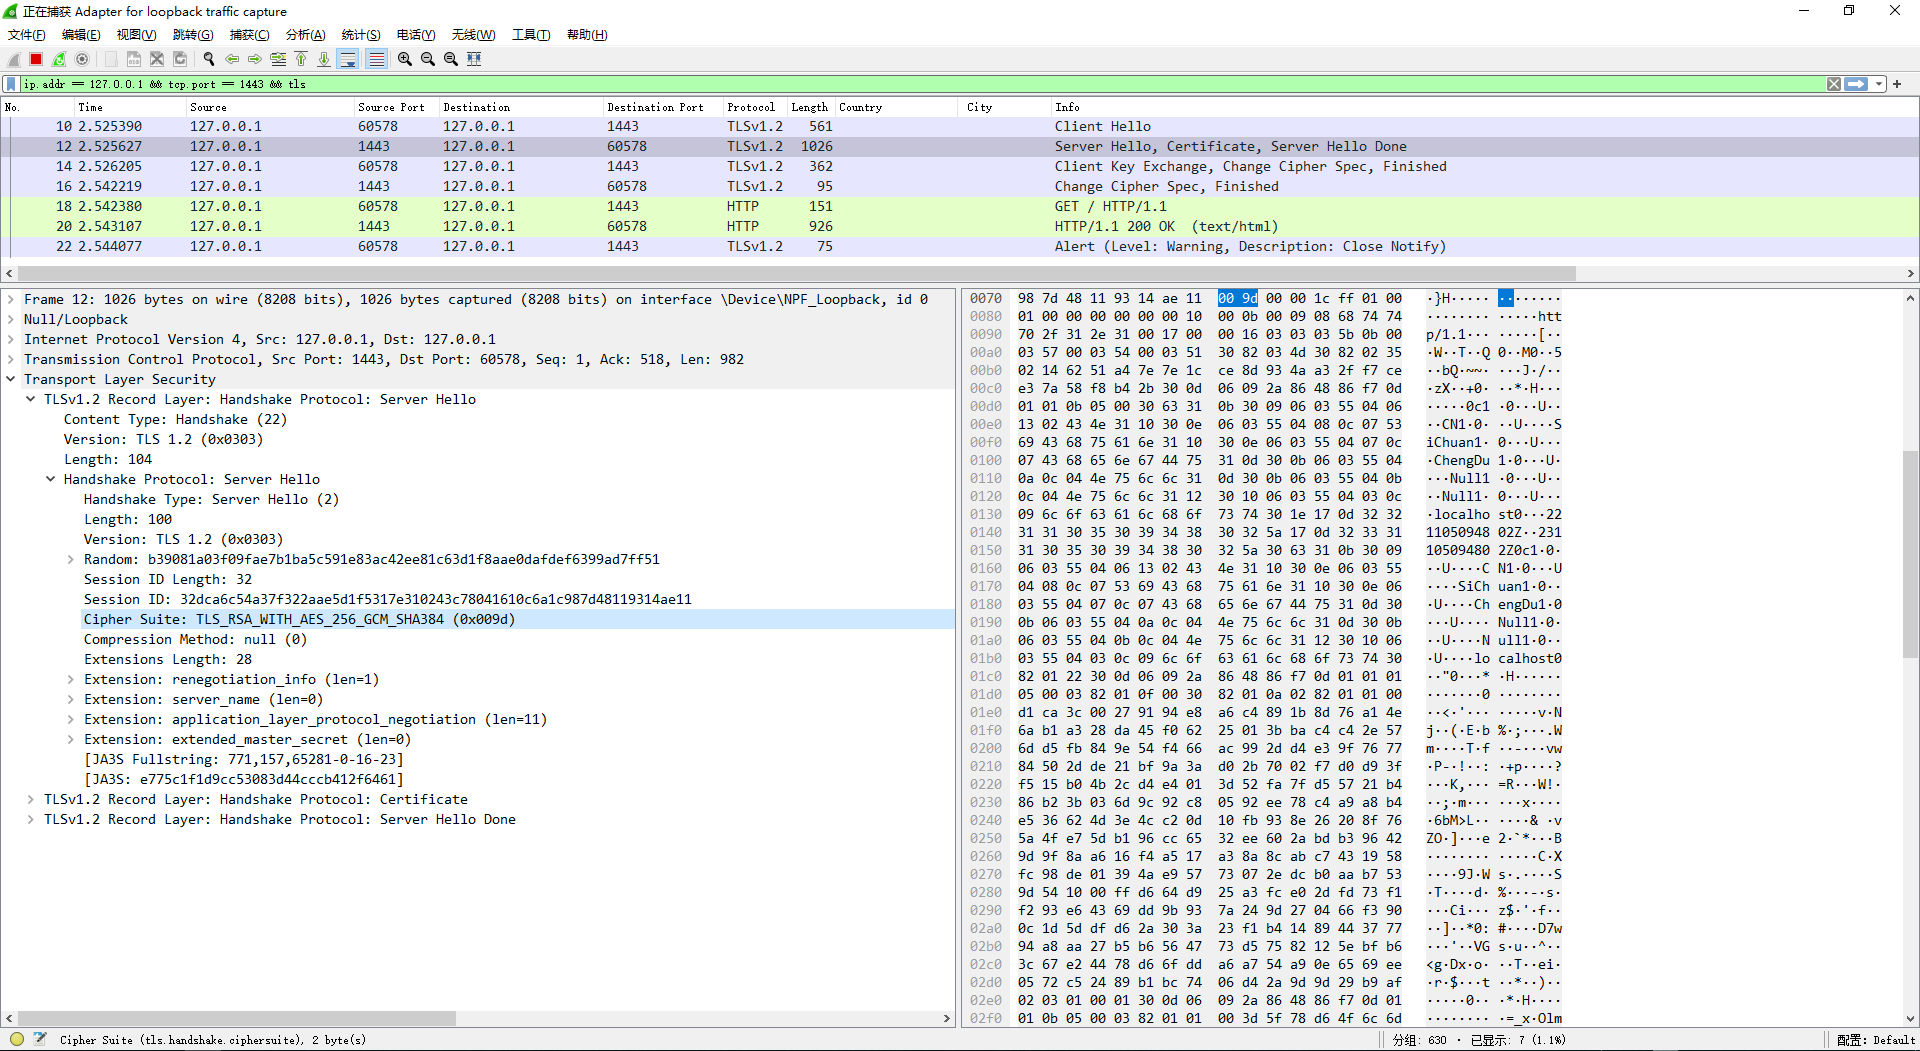
Task: Go forward to next packet arrow
Action: pos(255,59)
